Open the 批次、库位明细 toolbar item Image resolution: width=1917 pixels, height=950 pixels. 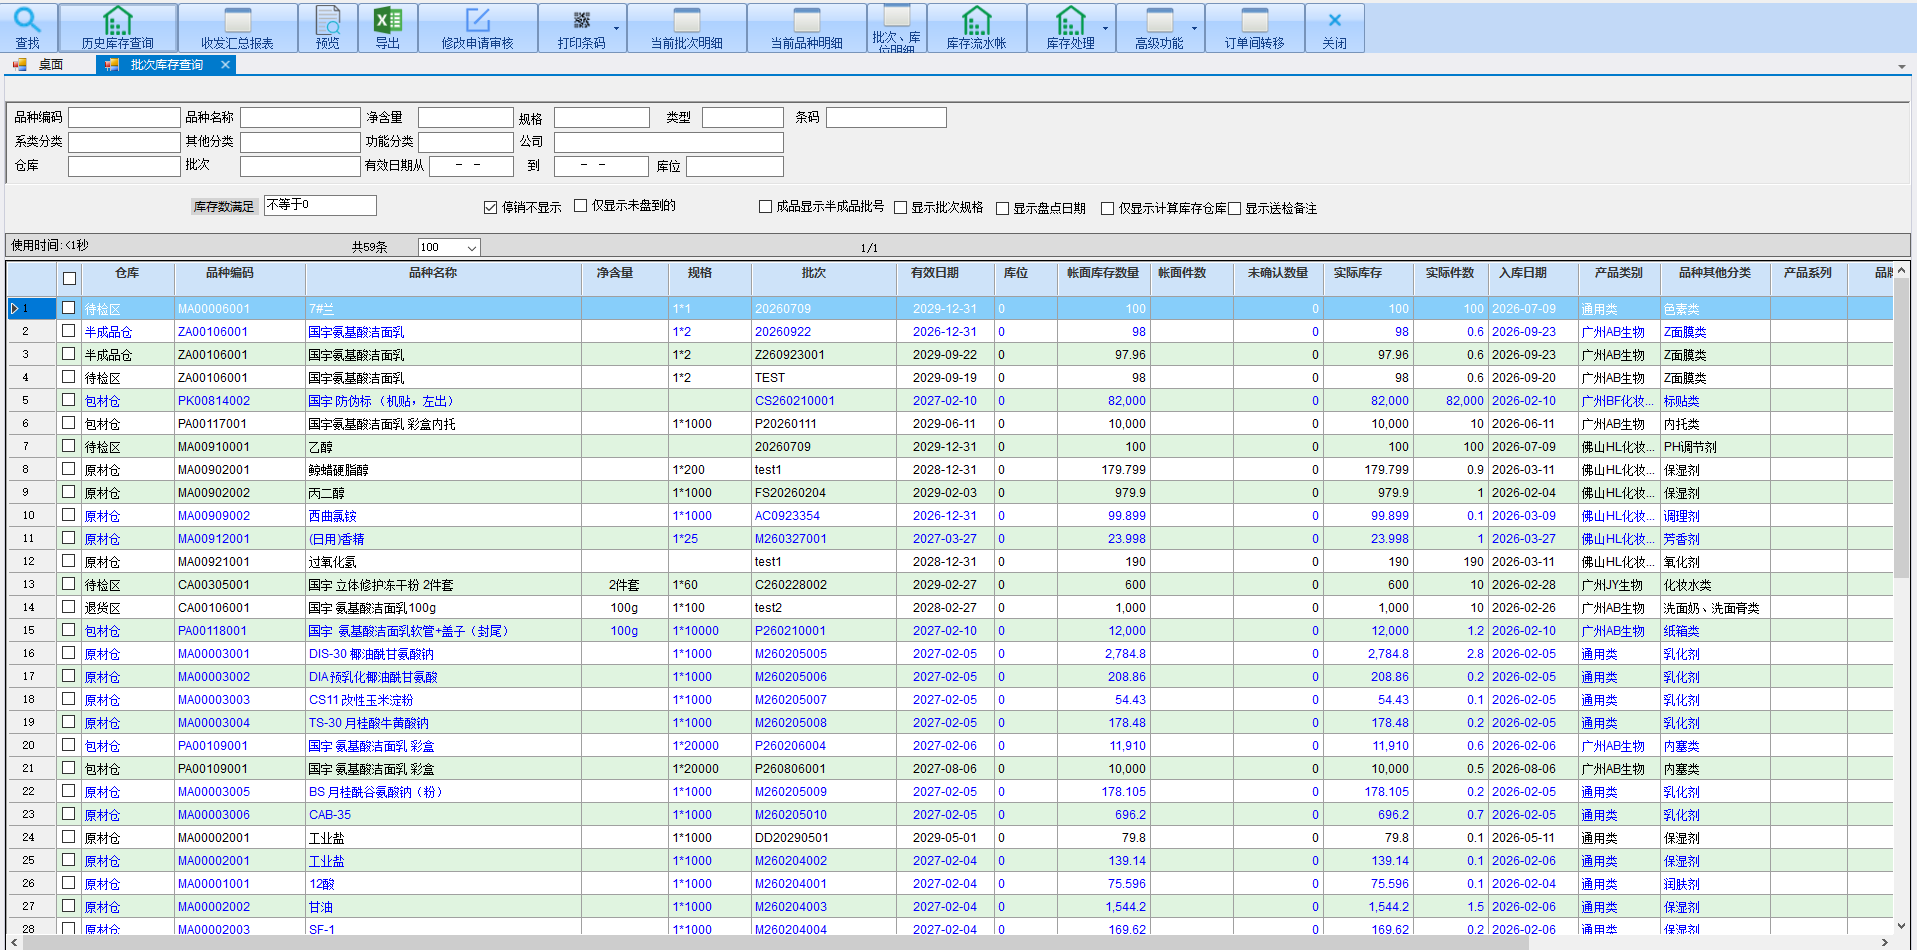pos(897,28)
